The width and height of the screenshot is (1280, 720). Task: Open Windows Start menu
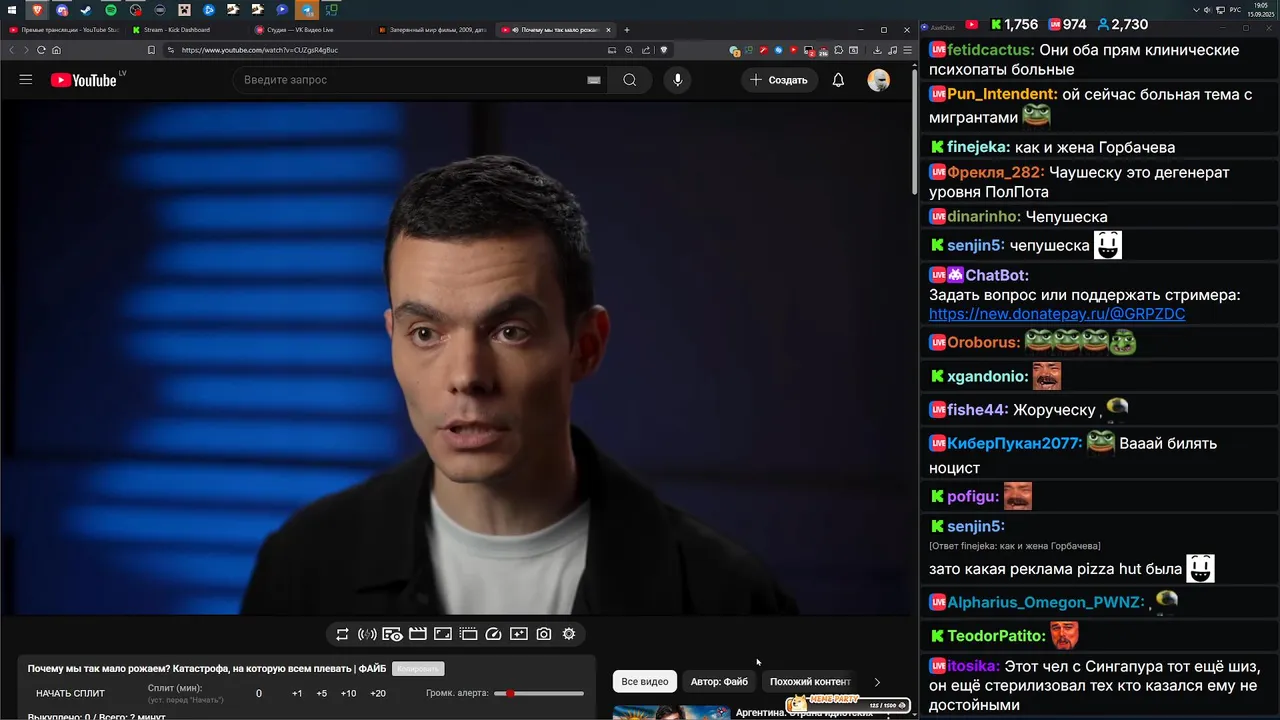click(x=11, y=10)
